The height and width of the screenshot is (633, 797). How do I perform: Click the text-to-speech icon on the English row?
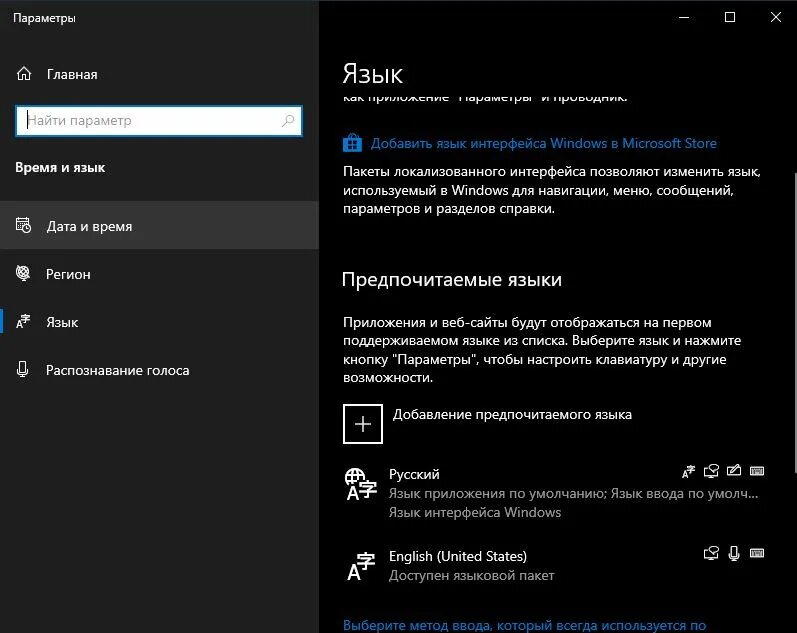tap(712, 552)
